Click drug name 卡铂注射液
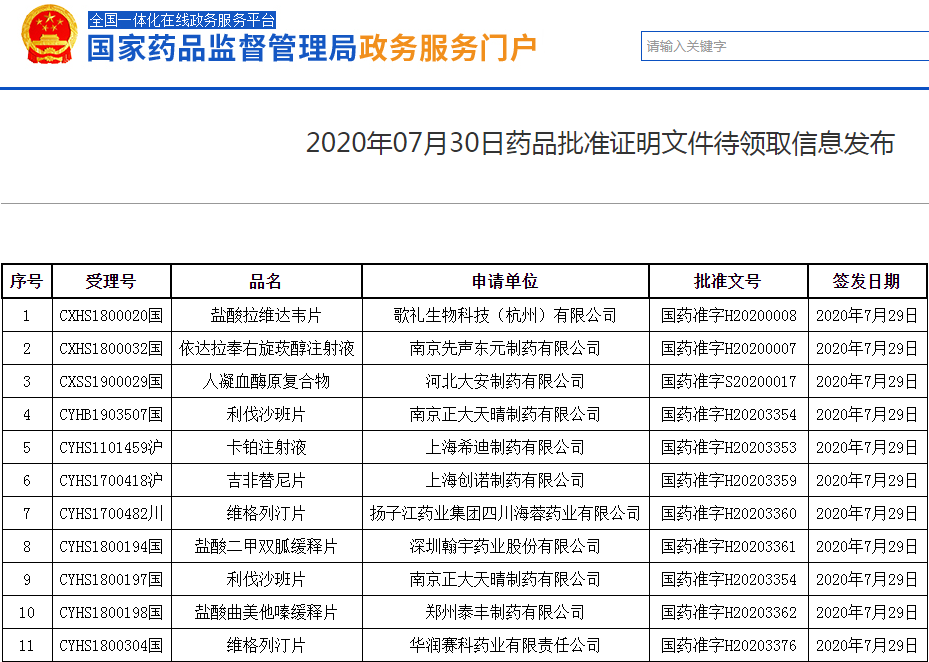 266,447
